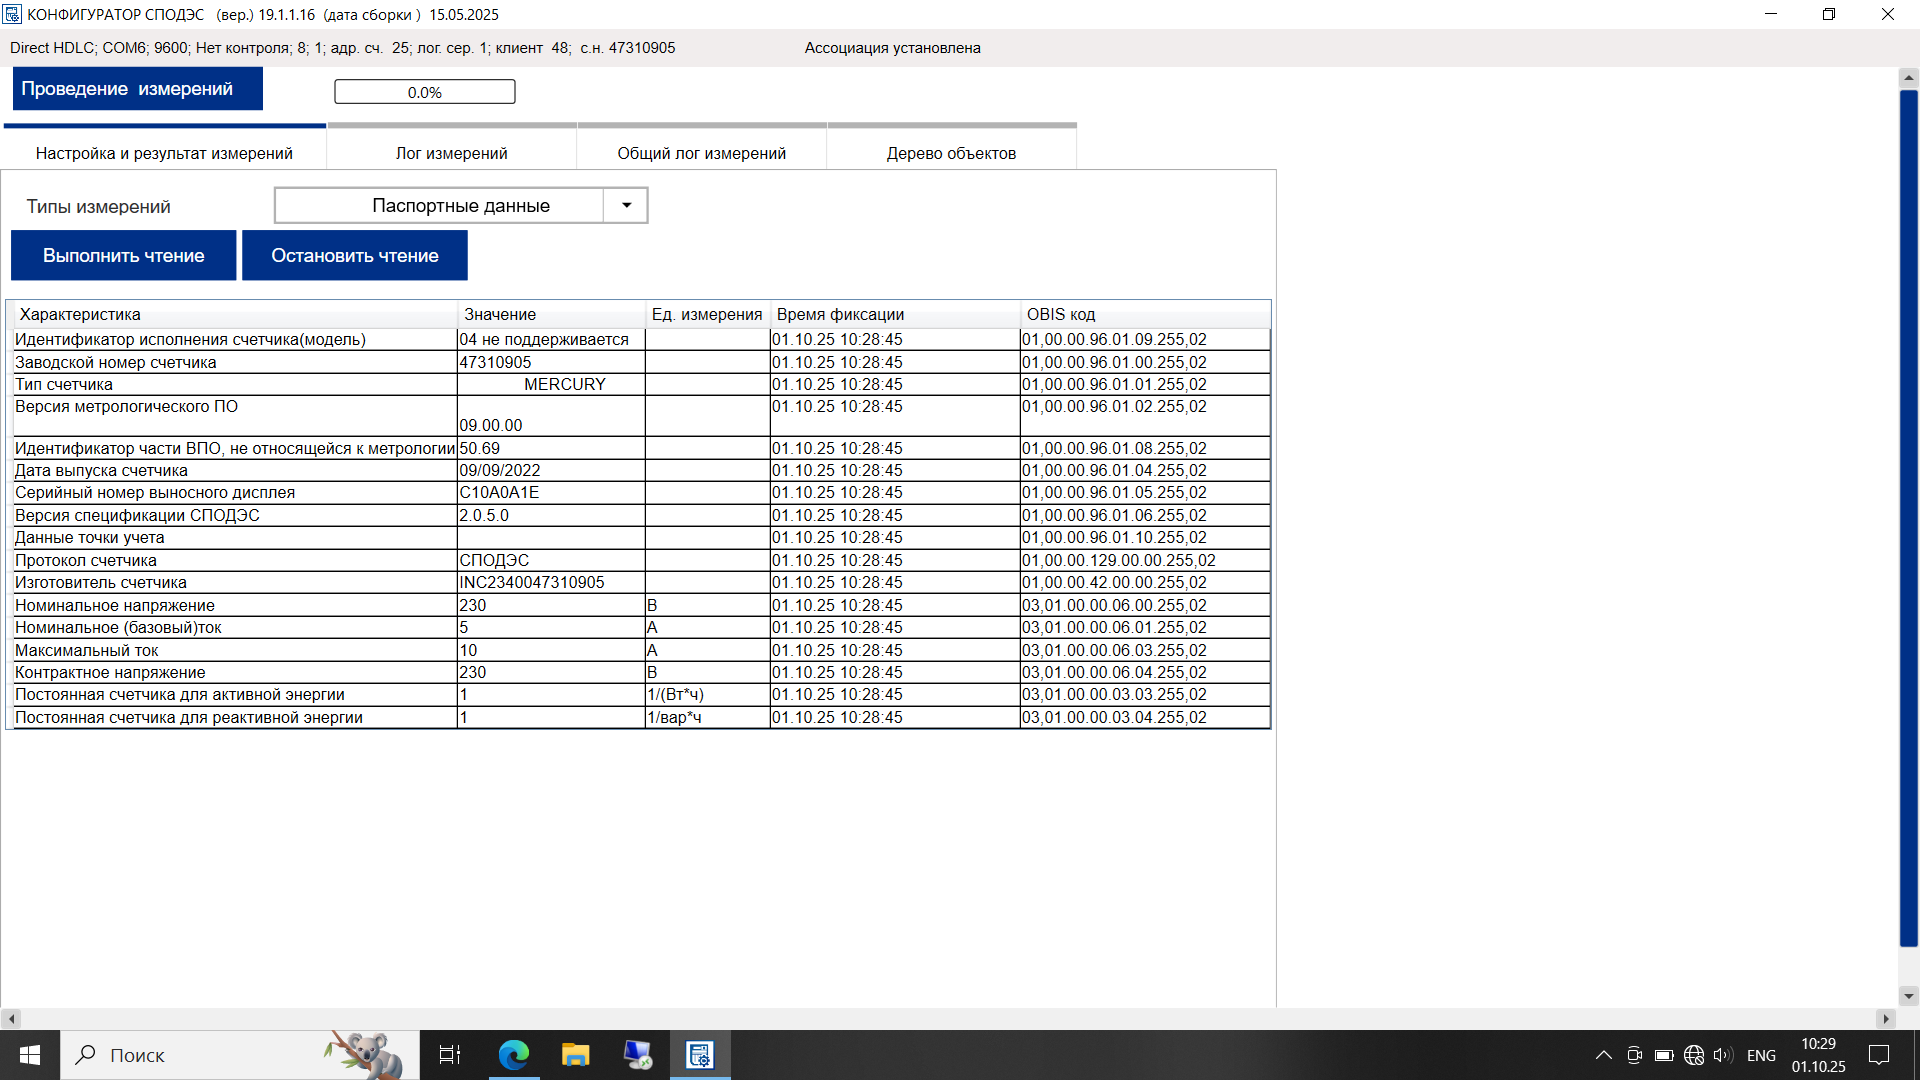Image resolution: width=1920 pixels, height=1080 pixels.
Task: Open Task View in taskbar
Action: pyautogui.click(x=450, y=1055)
